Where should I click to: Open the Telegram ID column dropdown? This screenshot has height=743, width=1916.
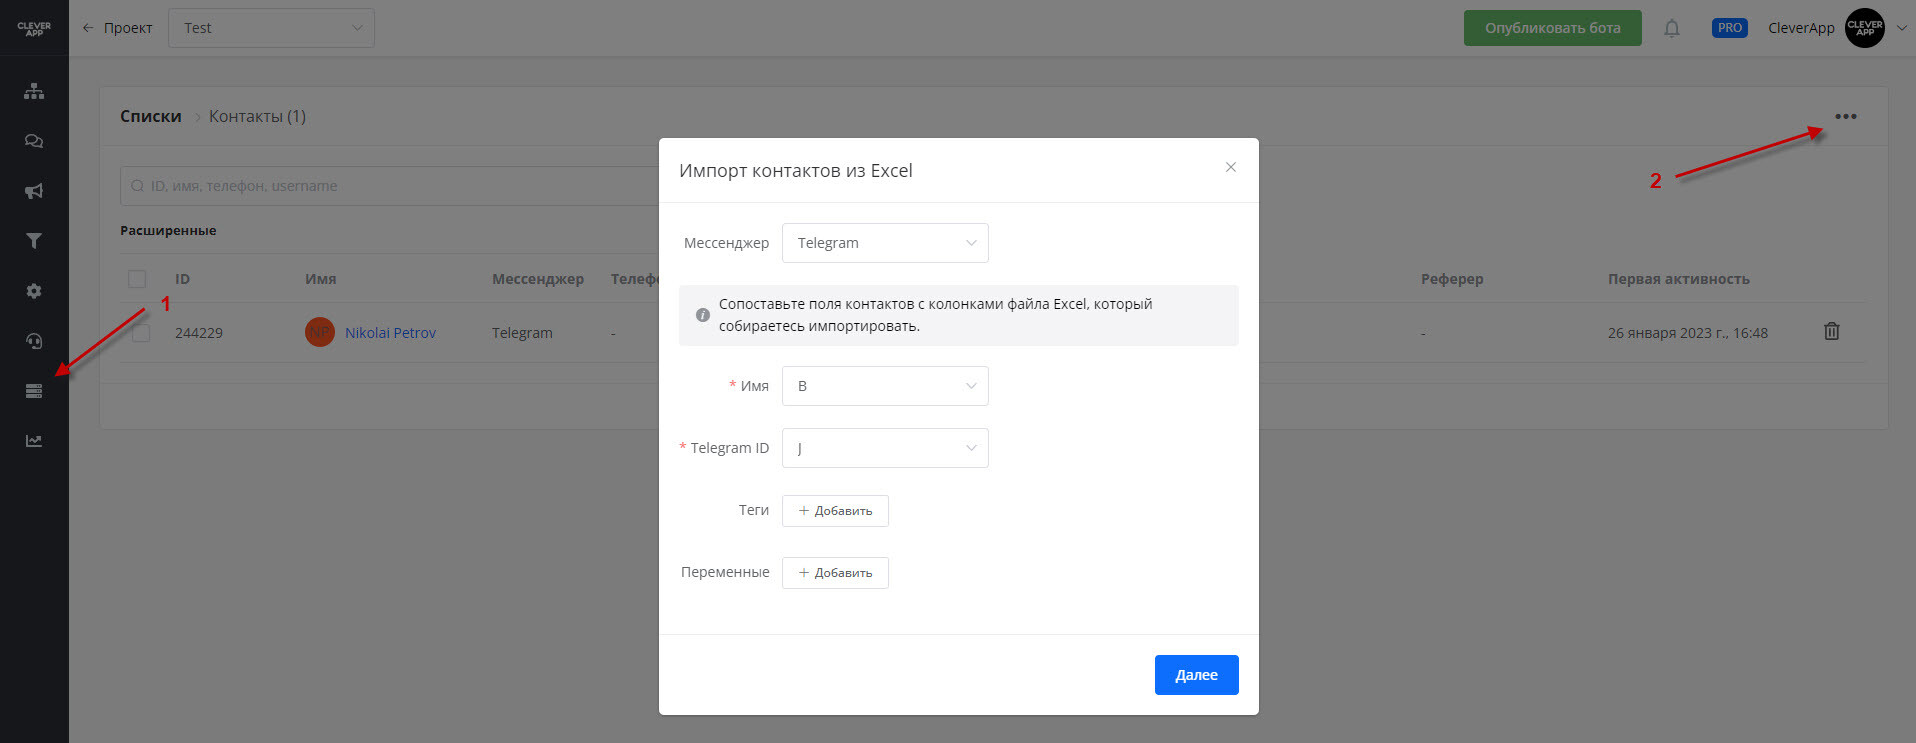pyautogui.click(x=885, y=448)
